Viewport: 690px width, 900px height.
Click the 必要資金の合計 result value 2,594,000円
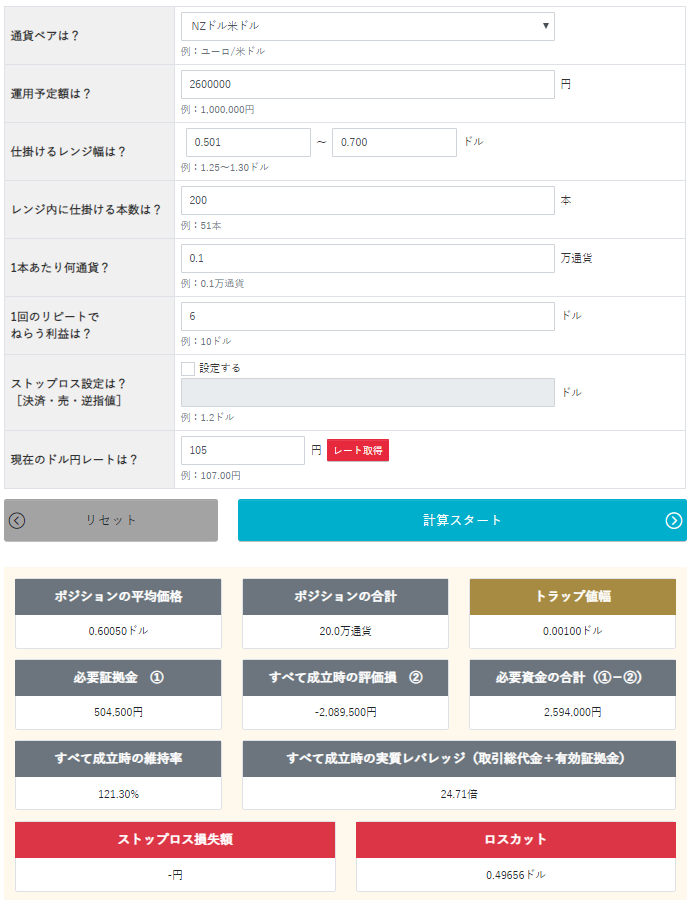pyautogui.click(x=572, y=712)
